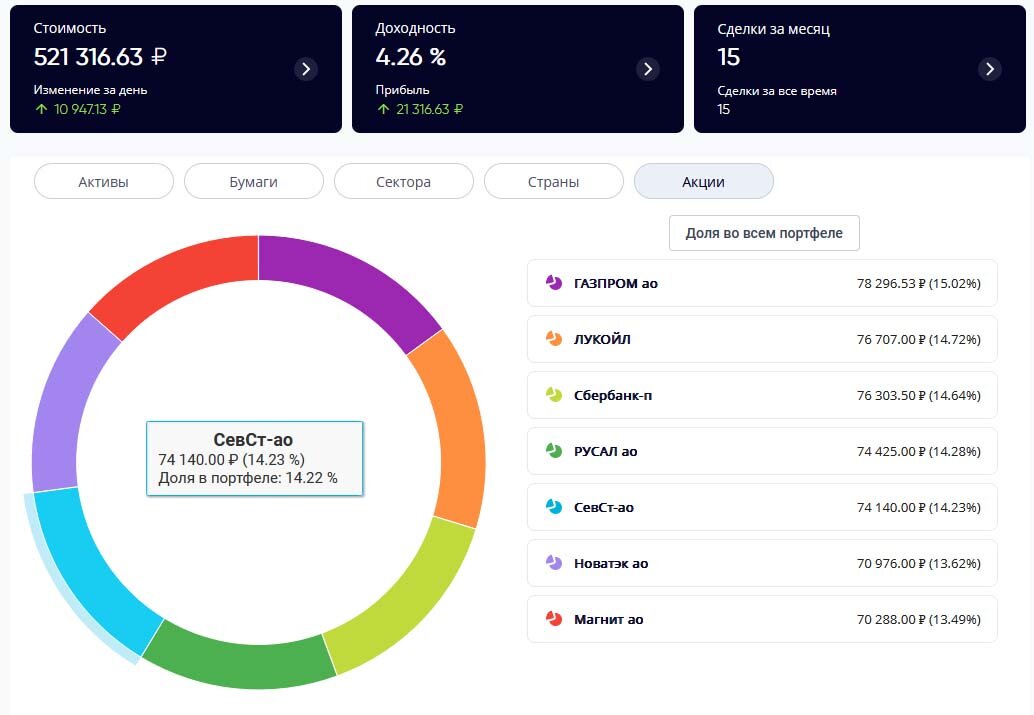This screenshot has width=1034, height=715.
Task: Select the Акции tab
Action: (704, 181)
